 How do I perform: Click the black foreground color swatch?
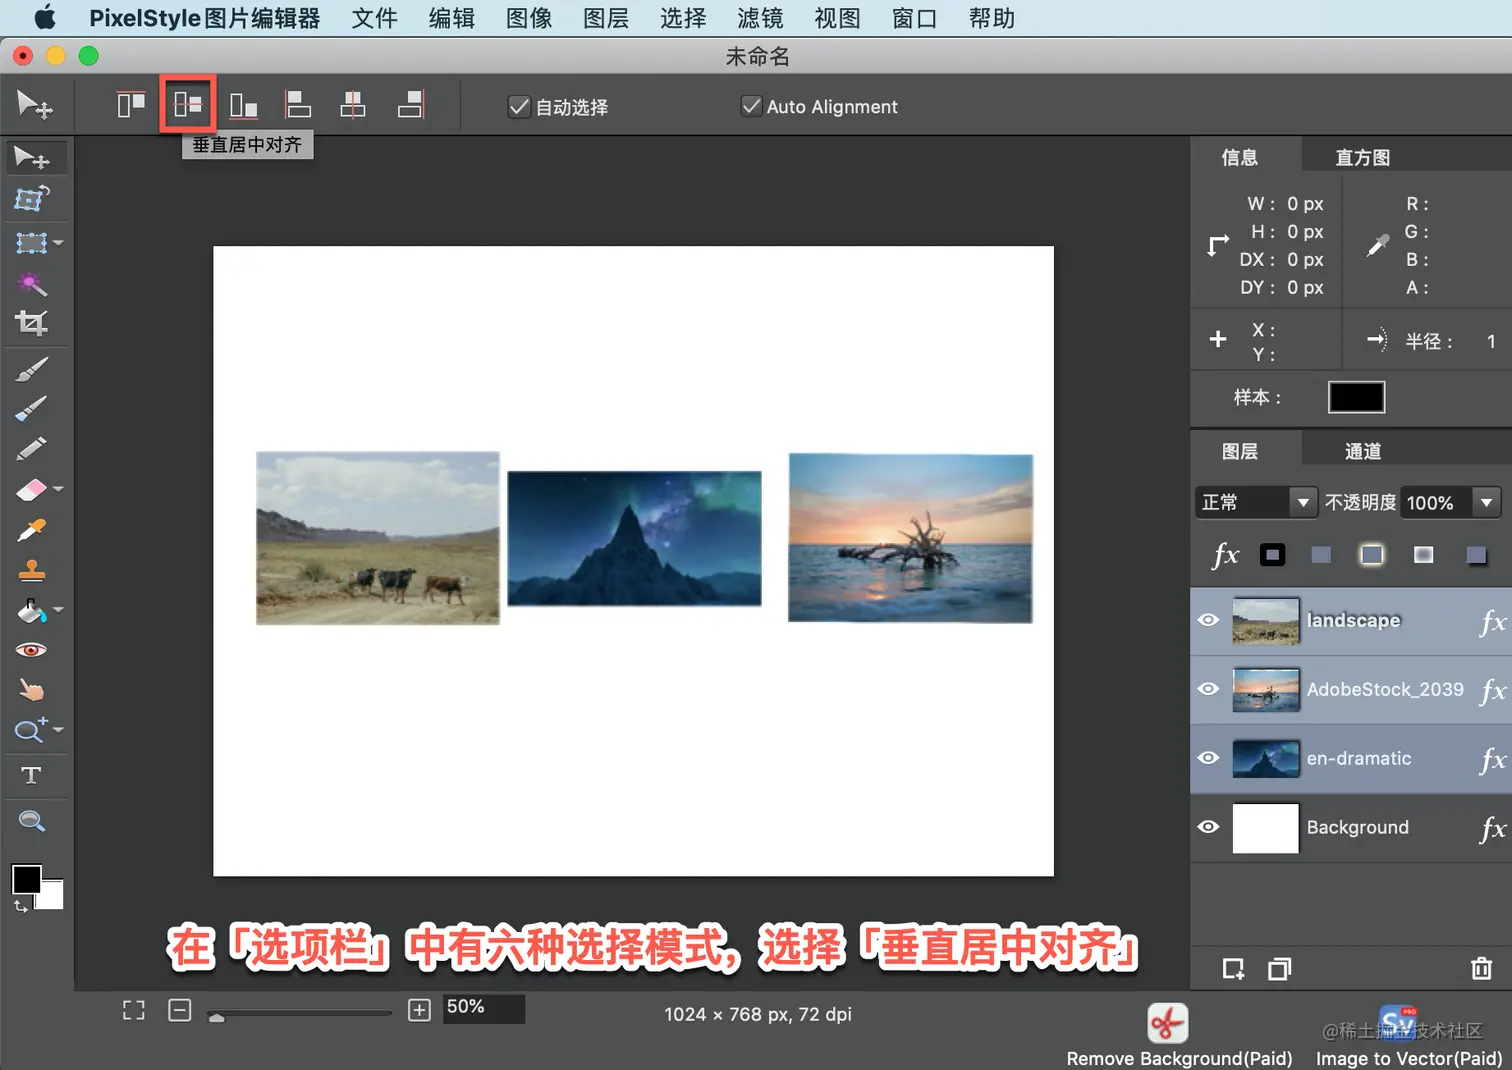26,879
